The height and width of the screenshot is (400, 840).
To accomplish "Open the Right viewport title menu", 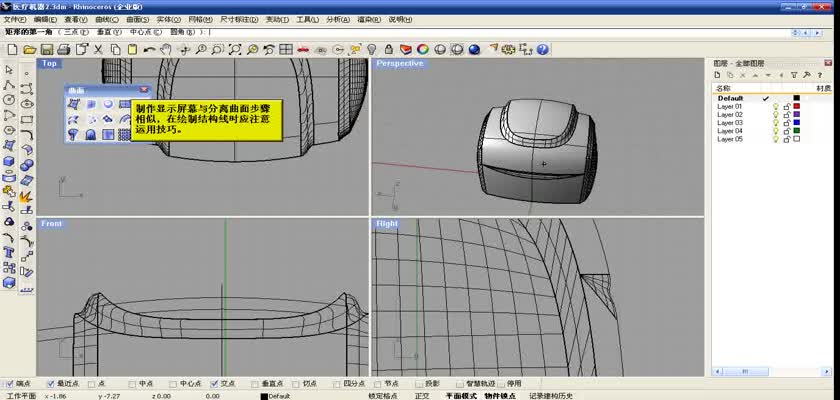I will (x=387, y=224).
